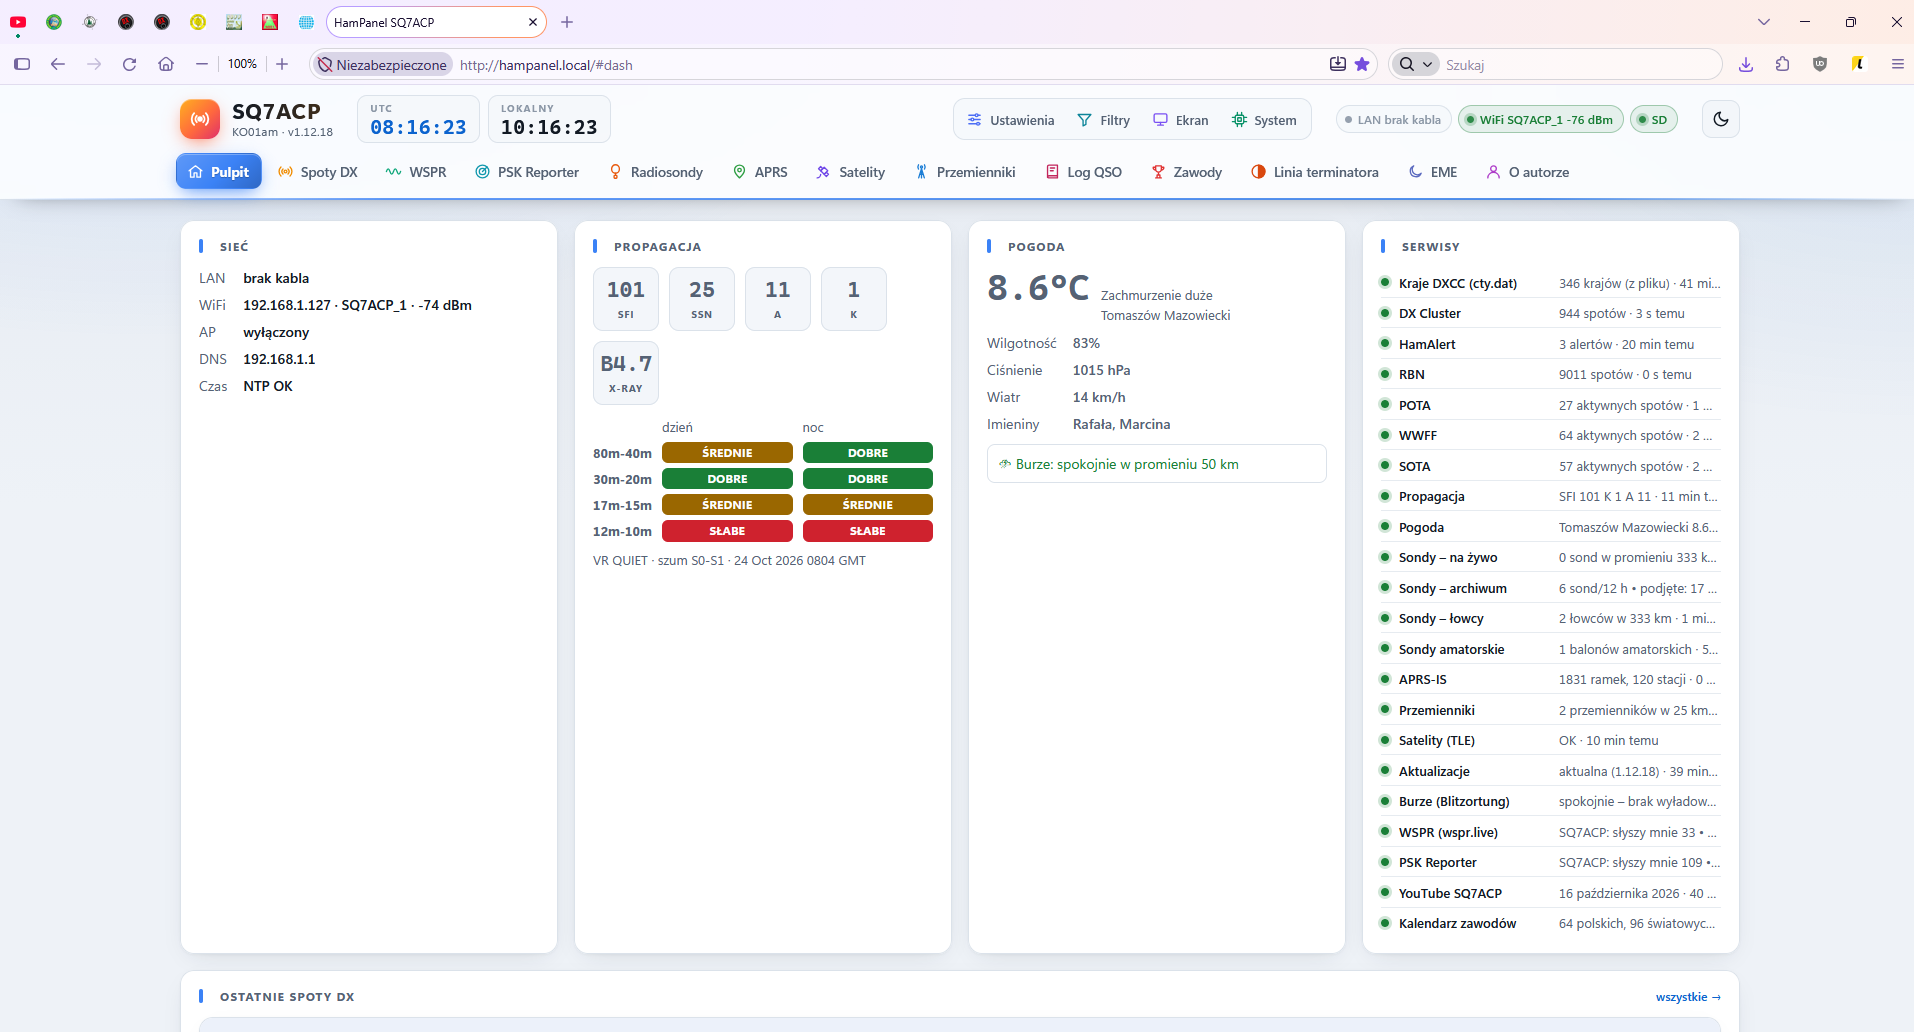
Task: Click the SD status badge
Action: pyautogui.click(x=1653, y=120)
